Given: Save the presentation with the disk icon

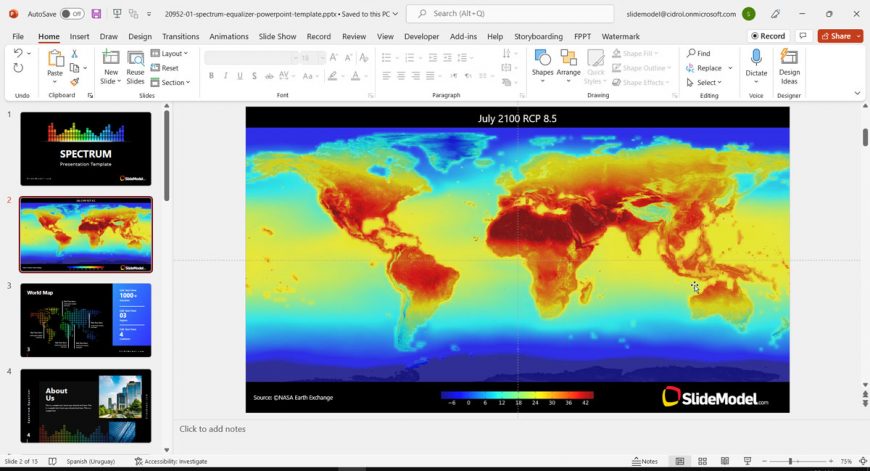Looking at the screenshot, I should 97,14.
